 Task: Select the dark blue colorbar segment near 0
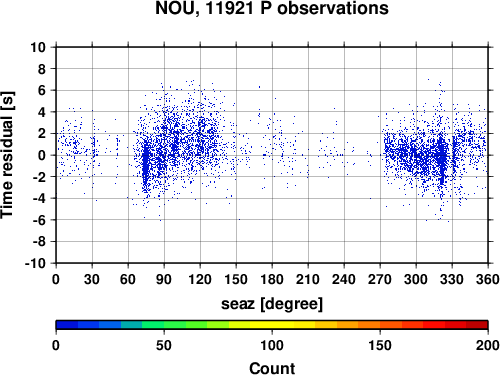pos(67,325)
